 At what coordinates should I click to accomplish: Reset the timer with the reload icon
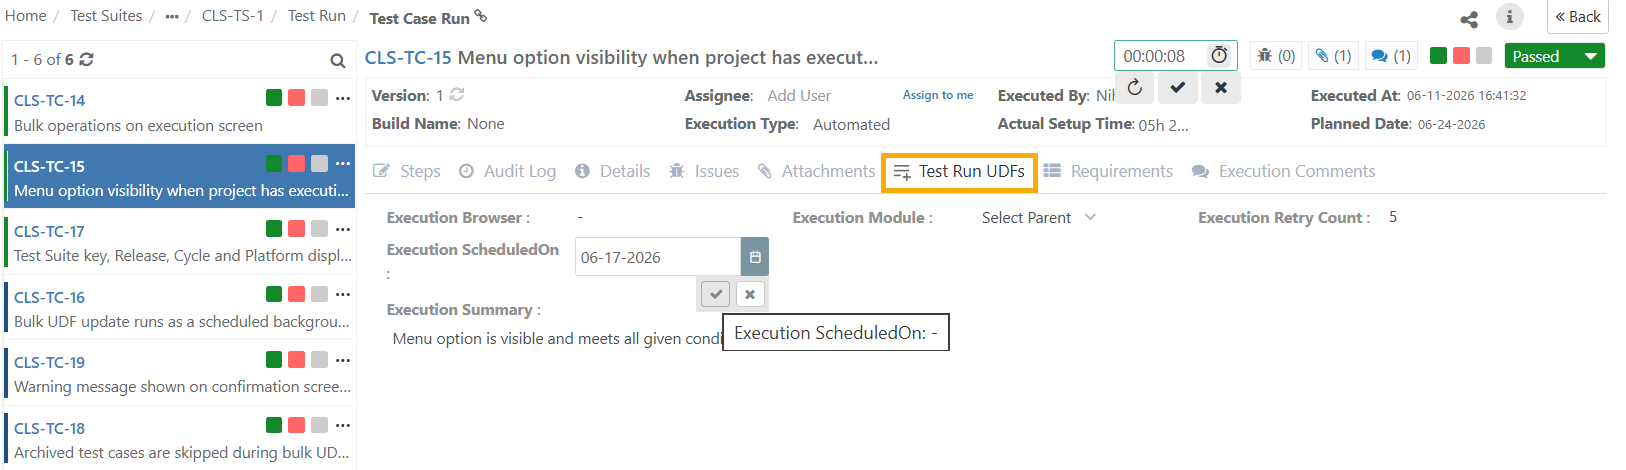click(1135, 87)
